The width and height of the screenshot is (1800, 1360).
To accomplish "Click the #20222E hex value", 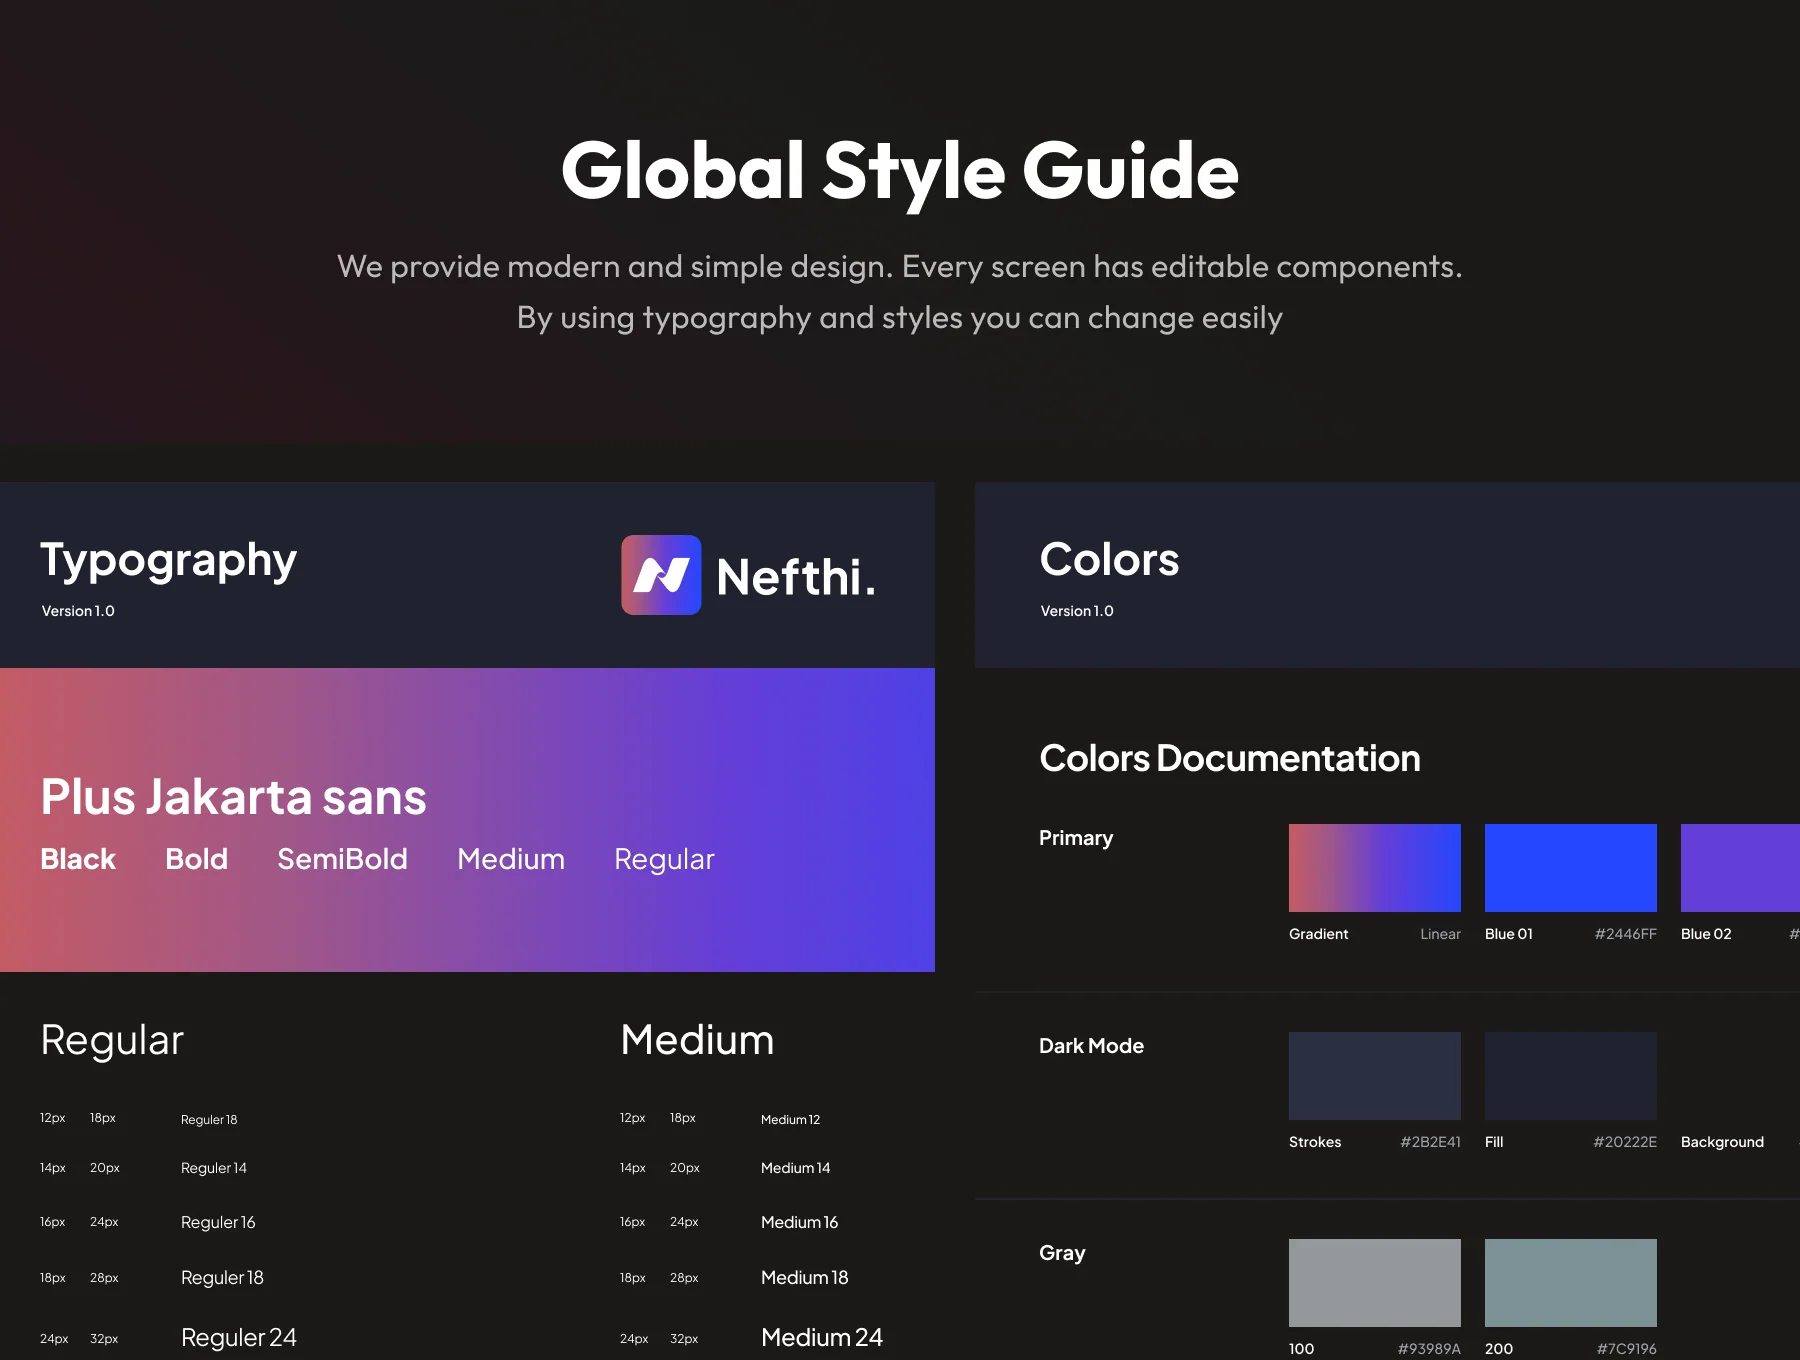I will pyautogui.click(x=1625, y=1142).
